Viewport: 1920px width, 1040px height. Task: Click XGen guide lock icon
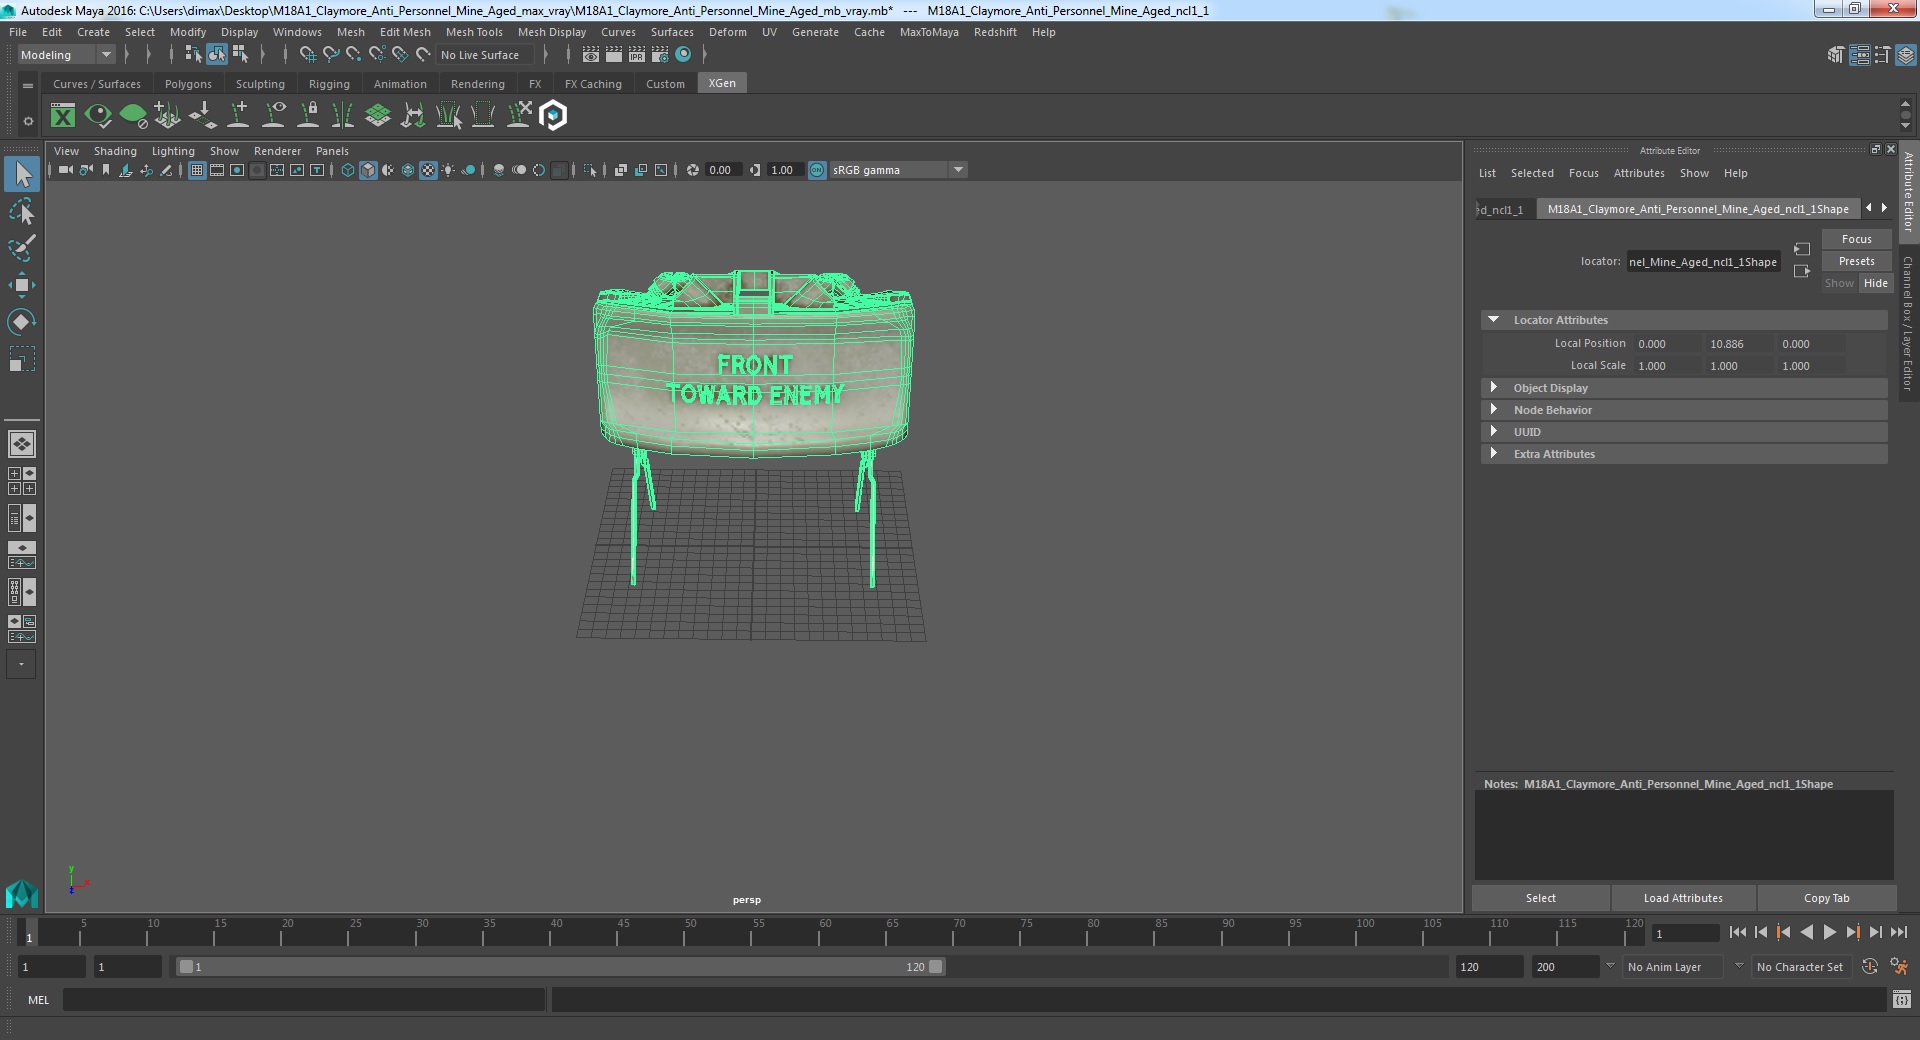[x=308, y=116]
